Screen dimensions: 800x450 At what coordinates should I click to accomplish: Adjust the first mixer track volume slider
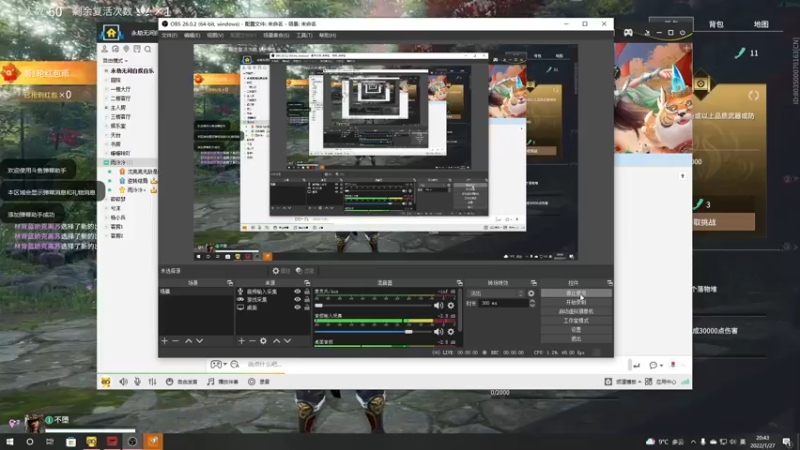click(373, 306)
